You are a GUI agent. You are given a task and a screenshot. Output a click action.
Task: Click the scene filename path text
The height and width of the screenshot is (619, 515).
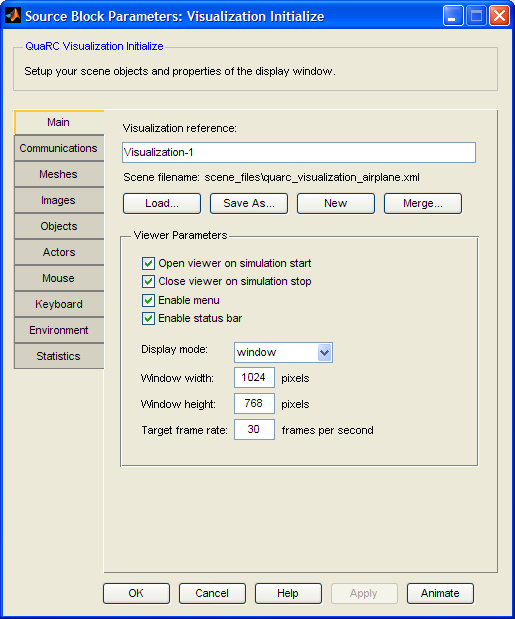312,178
